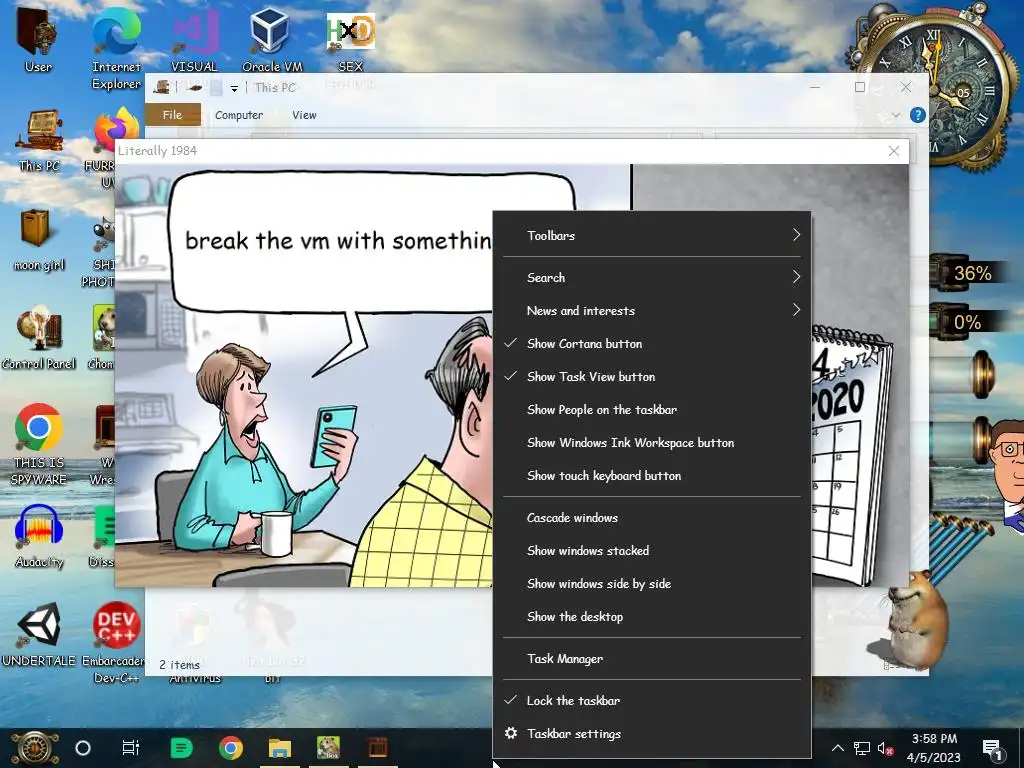Click the muted volume tray icon
The height and width of the screenshot is (768, 1024).
(886, 748)
